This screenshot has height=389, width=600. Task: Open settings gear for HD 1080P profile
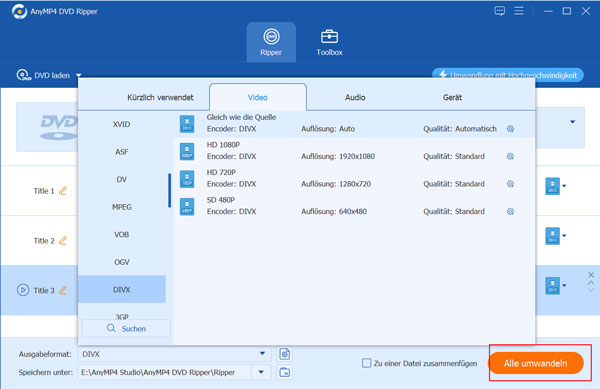coord(510,156)
